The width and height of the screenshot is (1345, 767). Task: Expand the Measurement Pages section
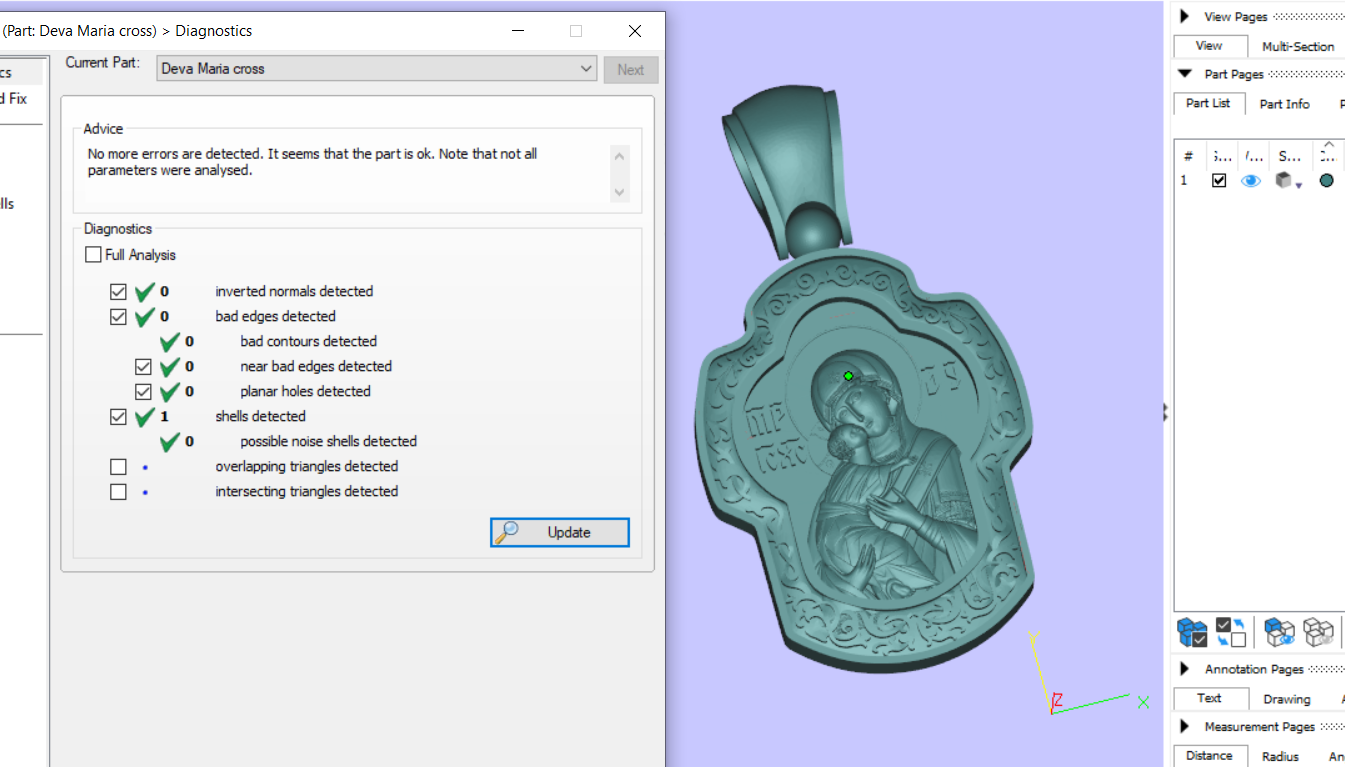pyautogui.click(x=1184, y=727)
